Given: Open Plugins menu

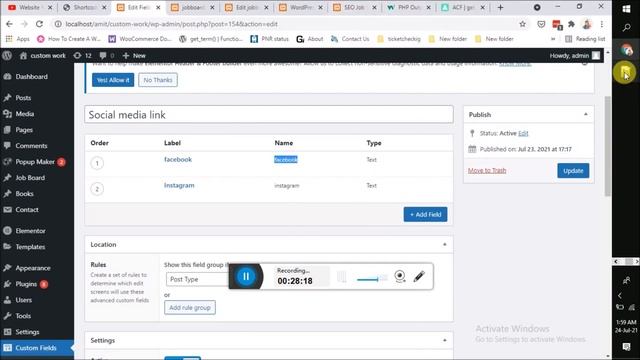Looking at the screenshot, I should point(26,284).
